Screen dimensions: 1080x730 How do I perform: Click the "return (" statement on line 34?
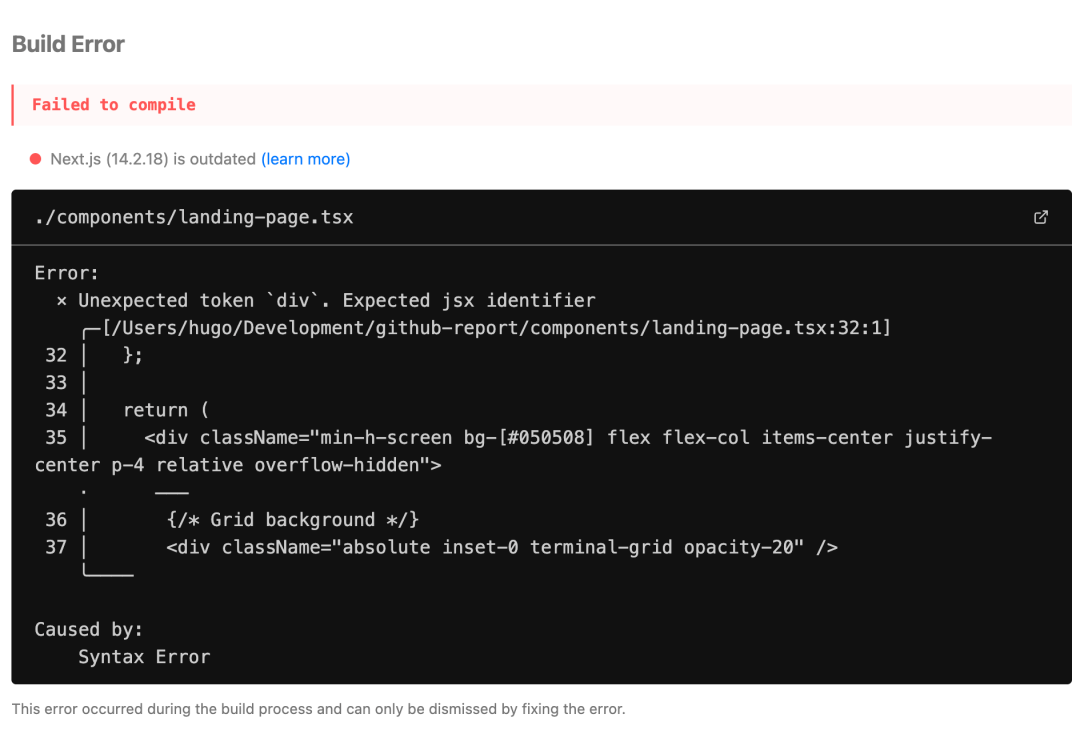point(166,410)
